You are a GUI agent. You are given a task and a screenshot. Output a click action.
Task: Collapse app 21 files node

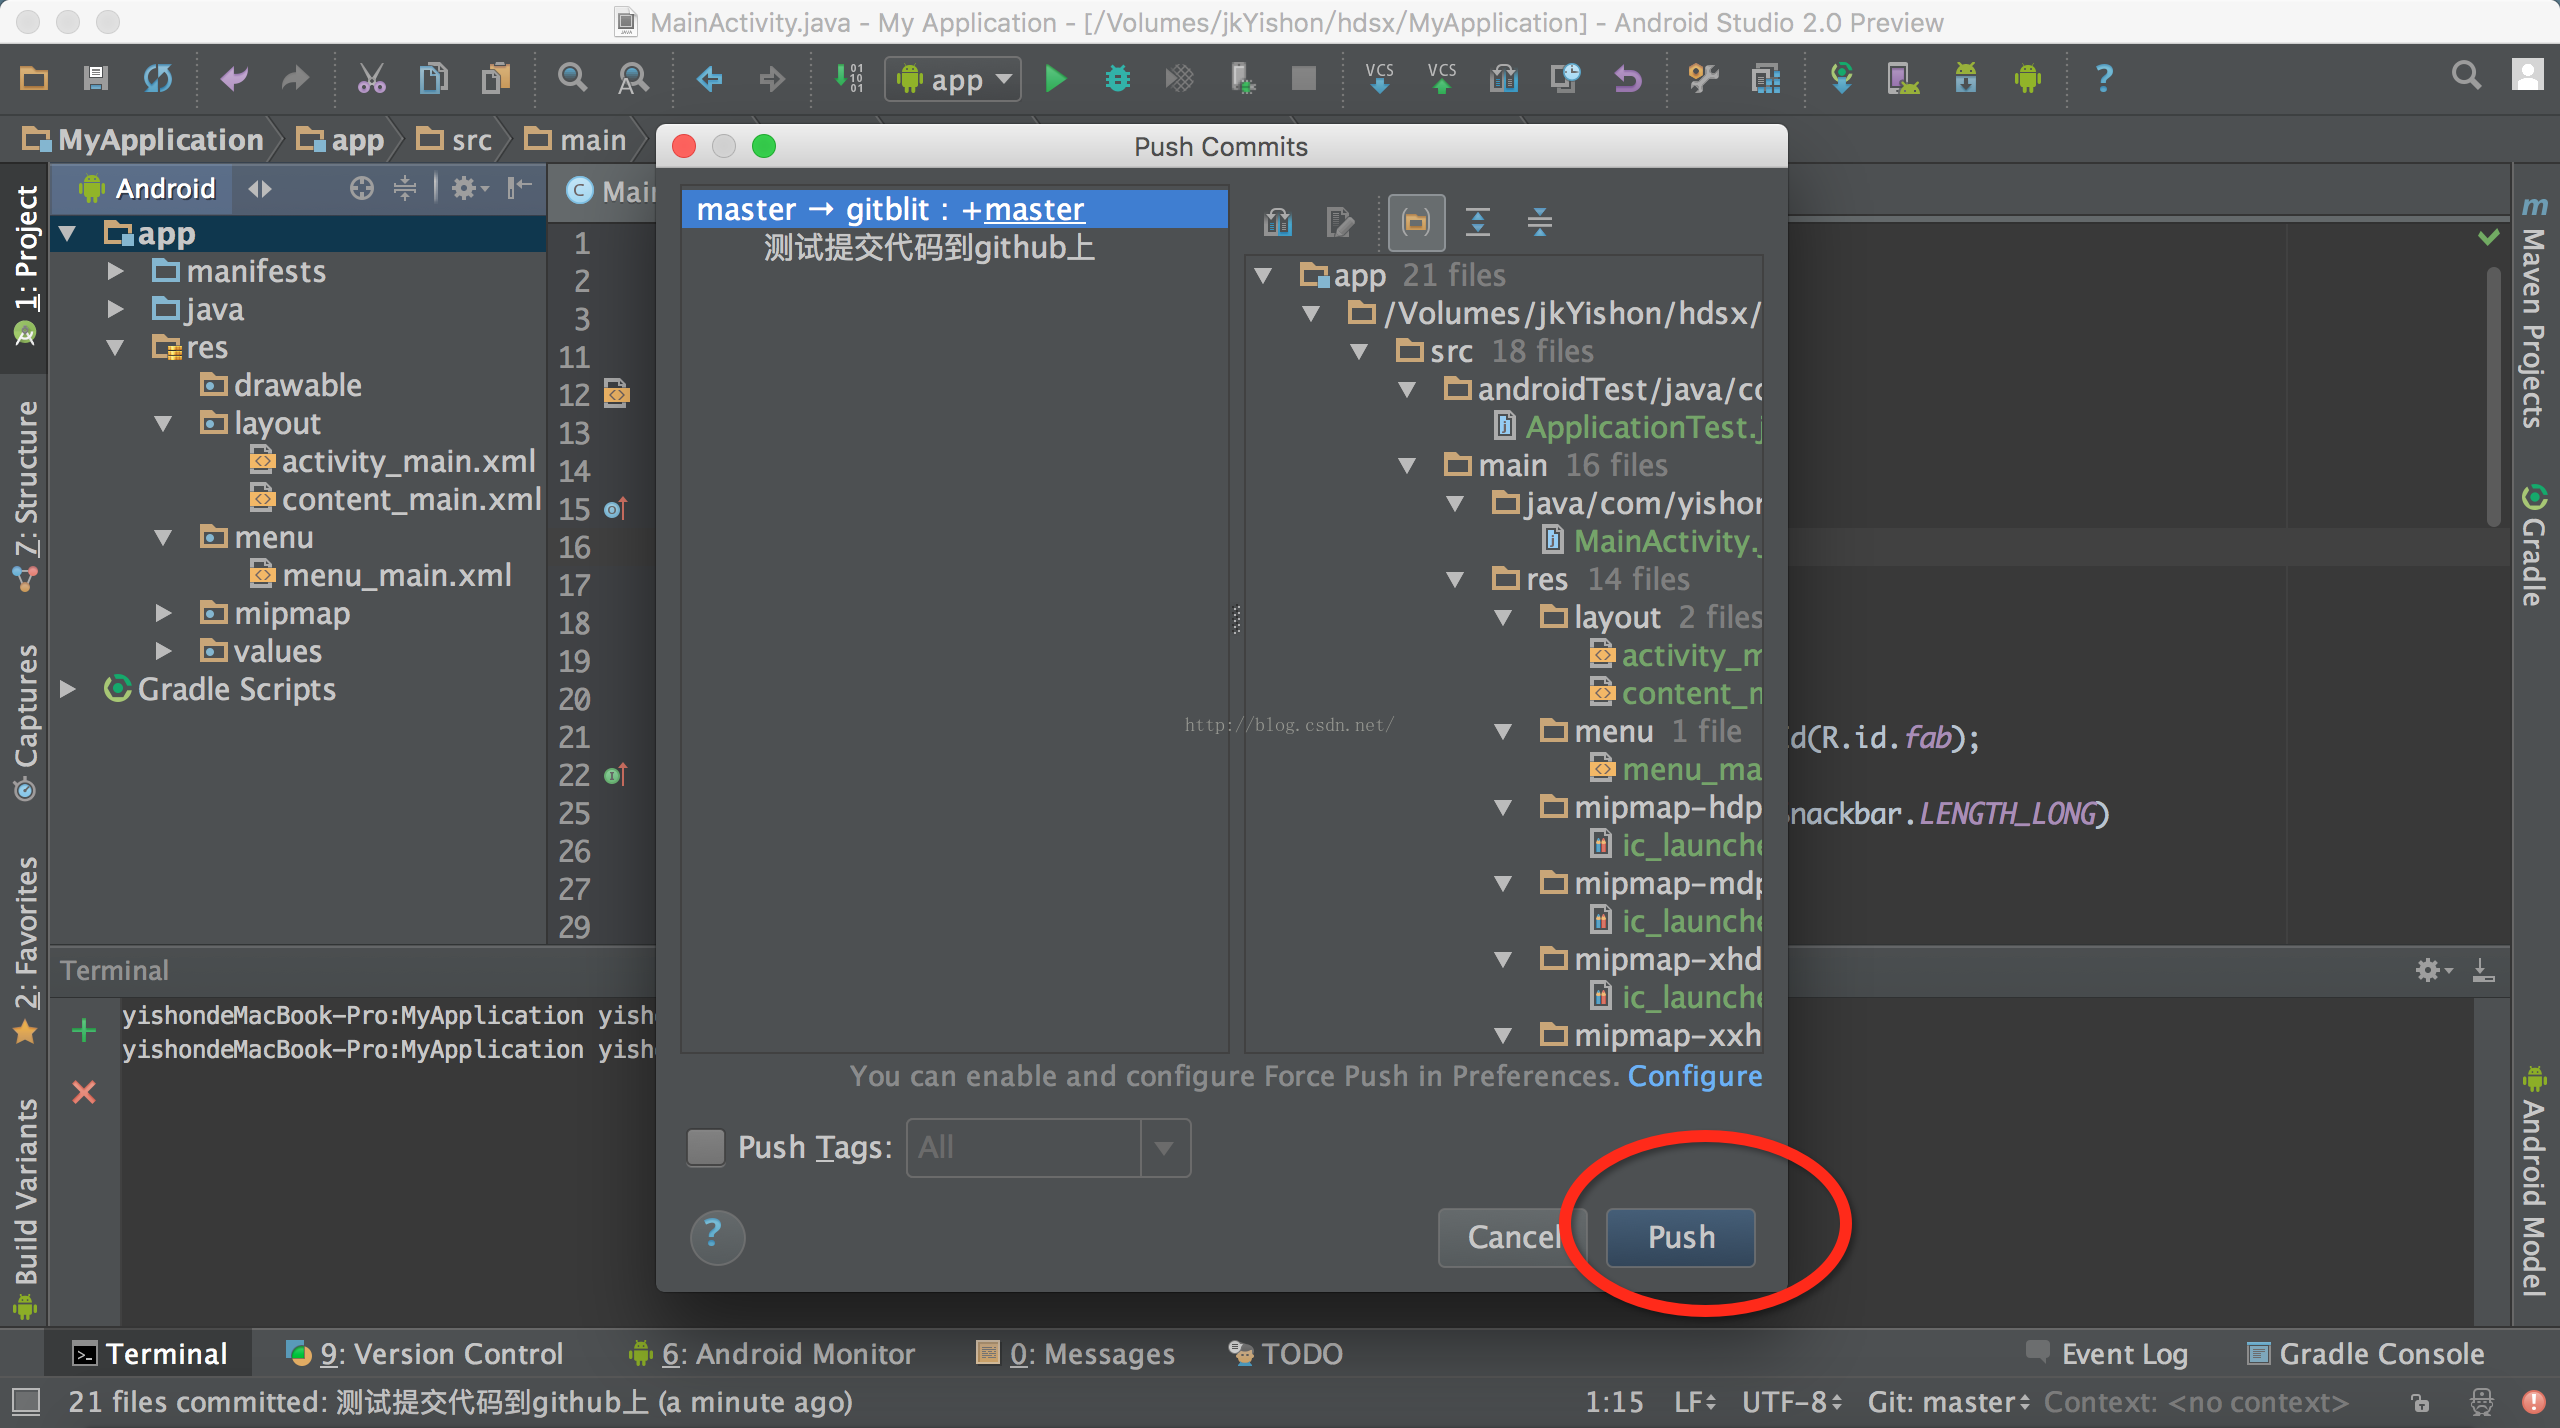(x=1264, y=275)
